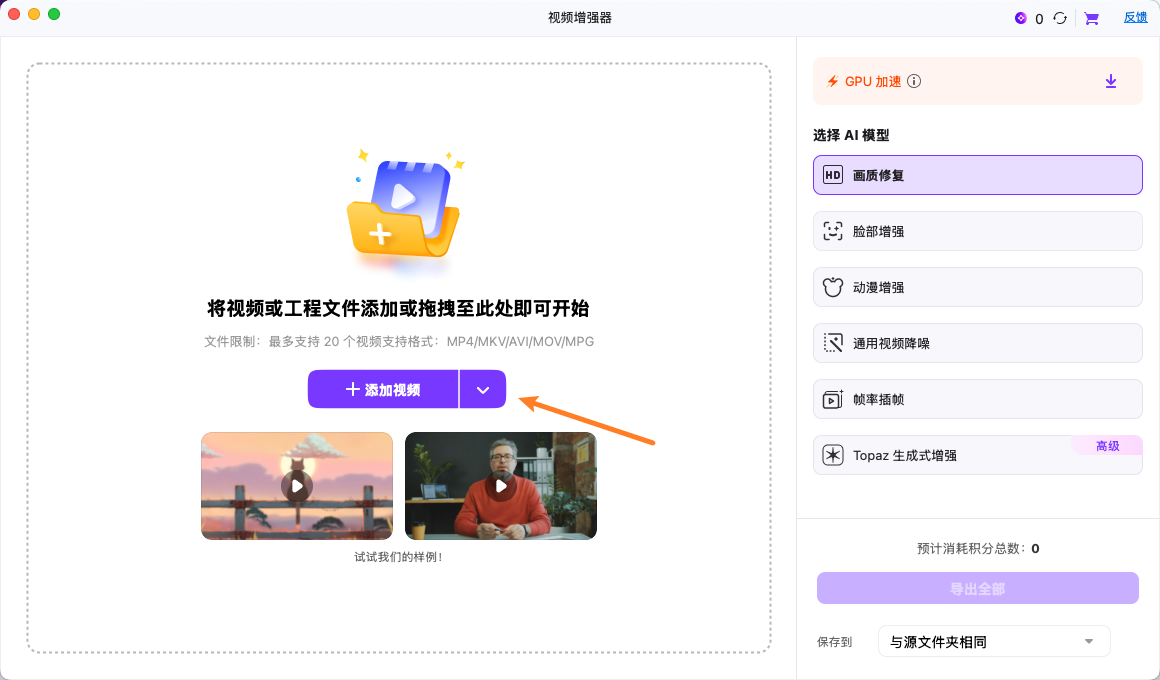Image resolution: width=1160 pixels, height=680 pixels.
Task: Play the red-sweater man sample video
Action: click(500, 486)
